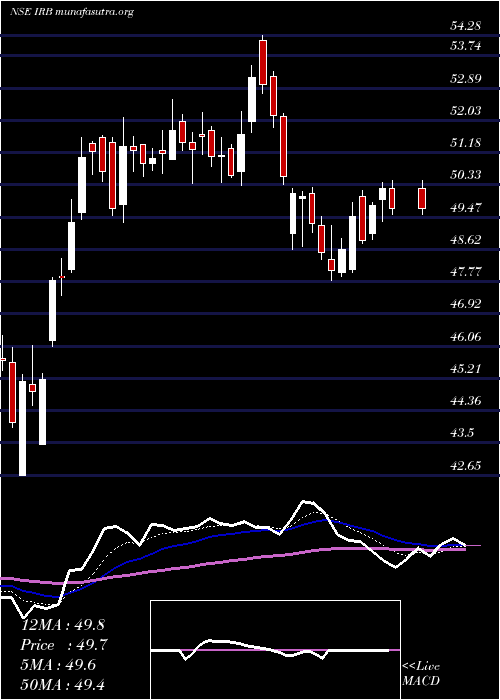Click the 51.18 price axis label
This screenshot has width=500, height=700.
pos(465,143)
